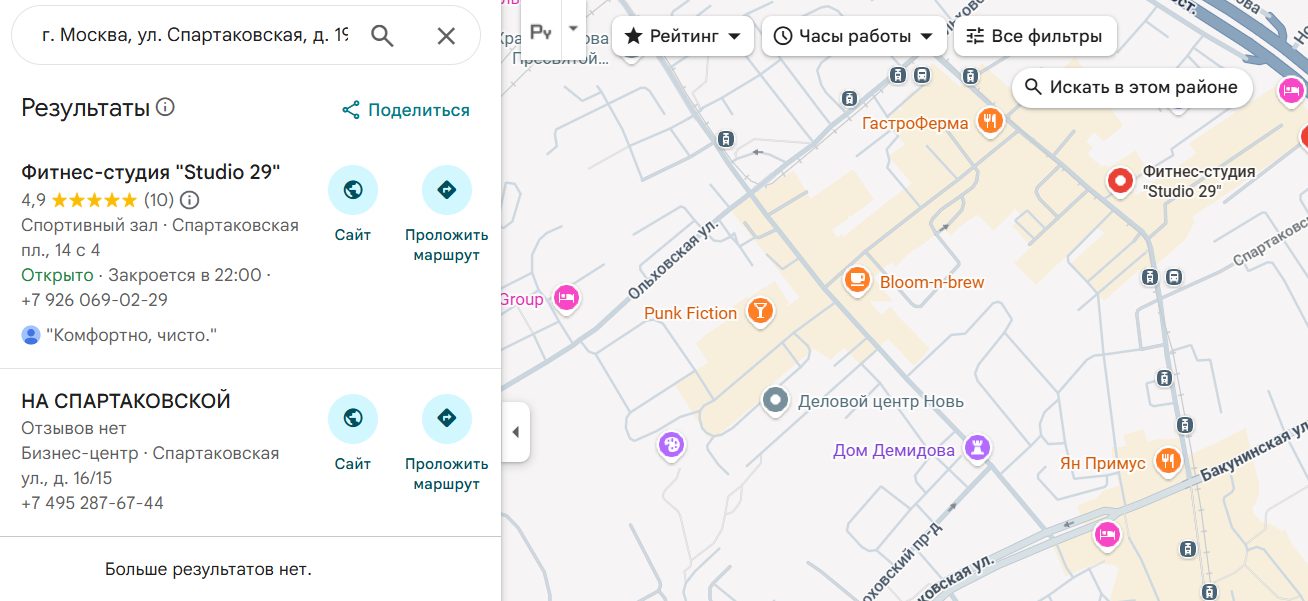Open website of НА СПАРТАКОВСКОЙ business center
1308x601 pixels.
pos(352,419)
